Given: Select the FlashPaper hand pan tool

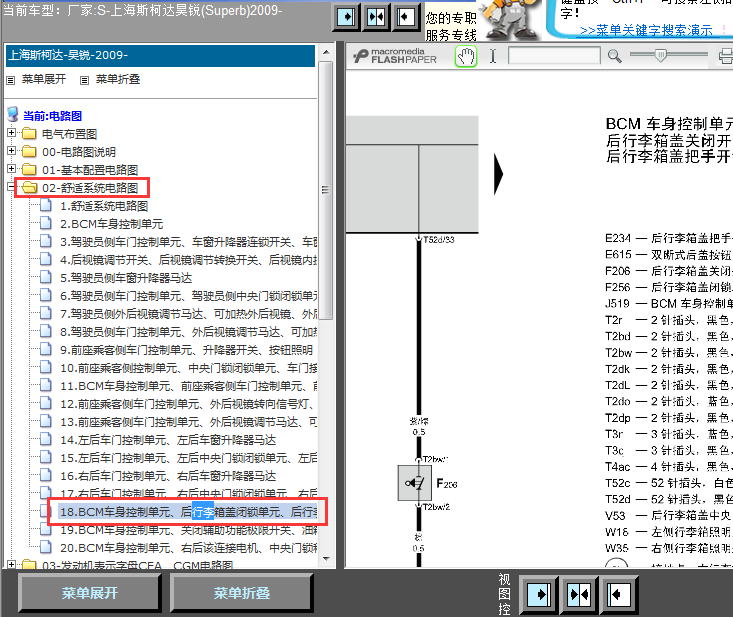Looking at the screenshot, I should pyautogui.click(x=466, y=56).
